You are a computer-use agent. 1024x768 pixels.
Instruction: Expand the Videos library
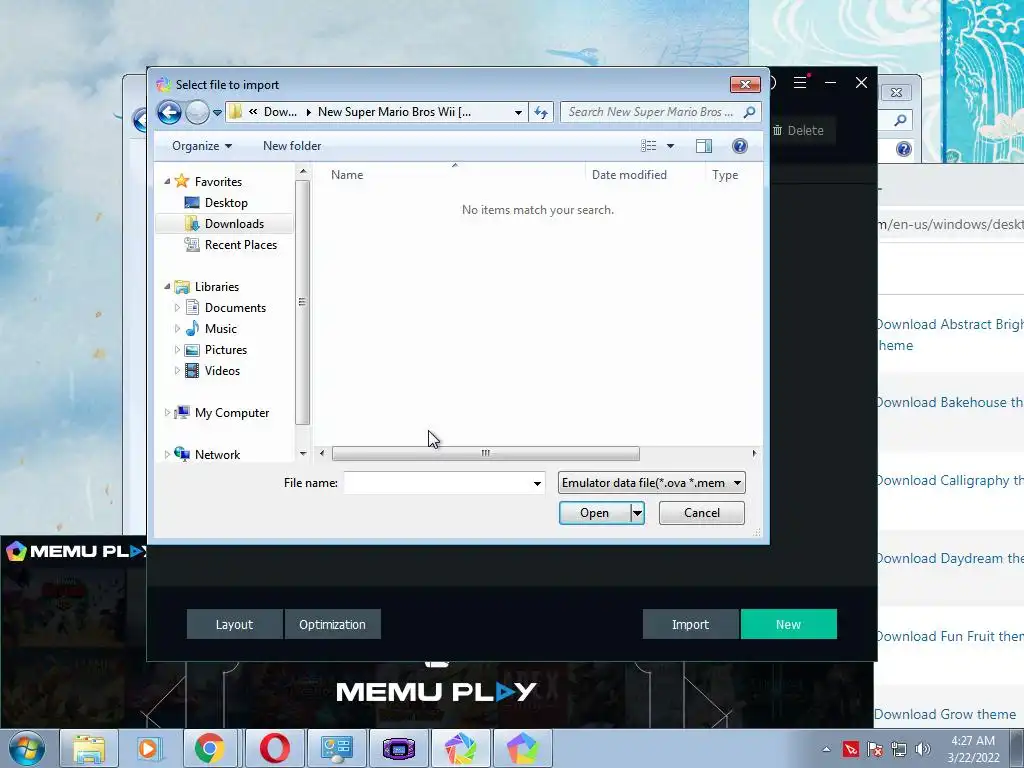tap(177, 370)
